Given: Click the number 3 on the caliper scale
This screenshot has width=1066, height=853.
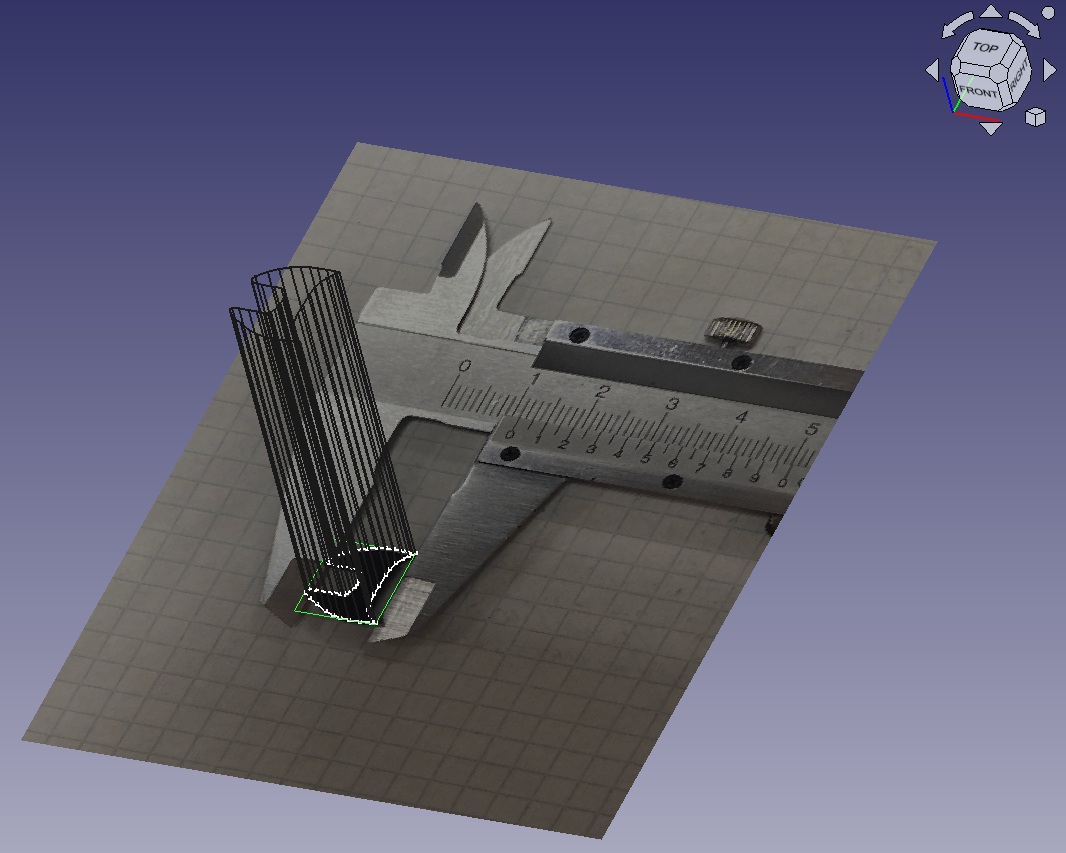Looking at the screenshot, I should 672,405.
